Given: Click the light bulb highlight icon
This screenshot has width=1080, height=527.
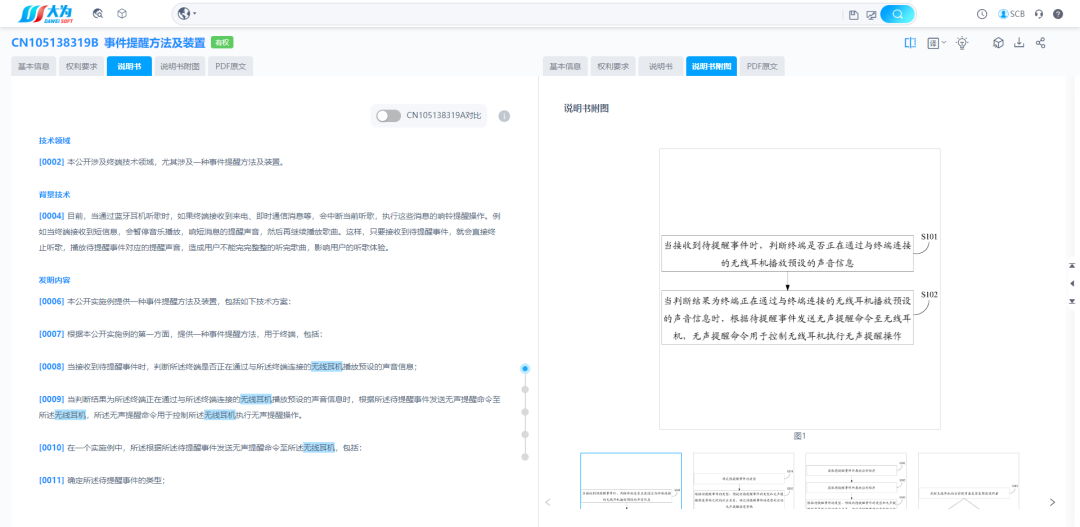Looking at the screenshot, I should [x=962, y=43].
